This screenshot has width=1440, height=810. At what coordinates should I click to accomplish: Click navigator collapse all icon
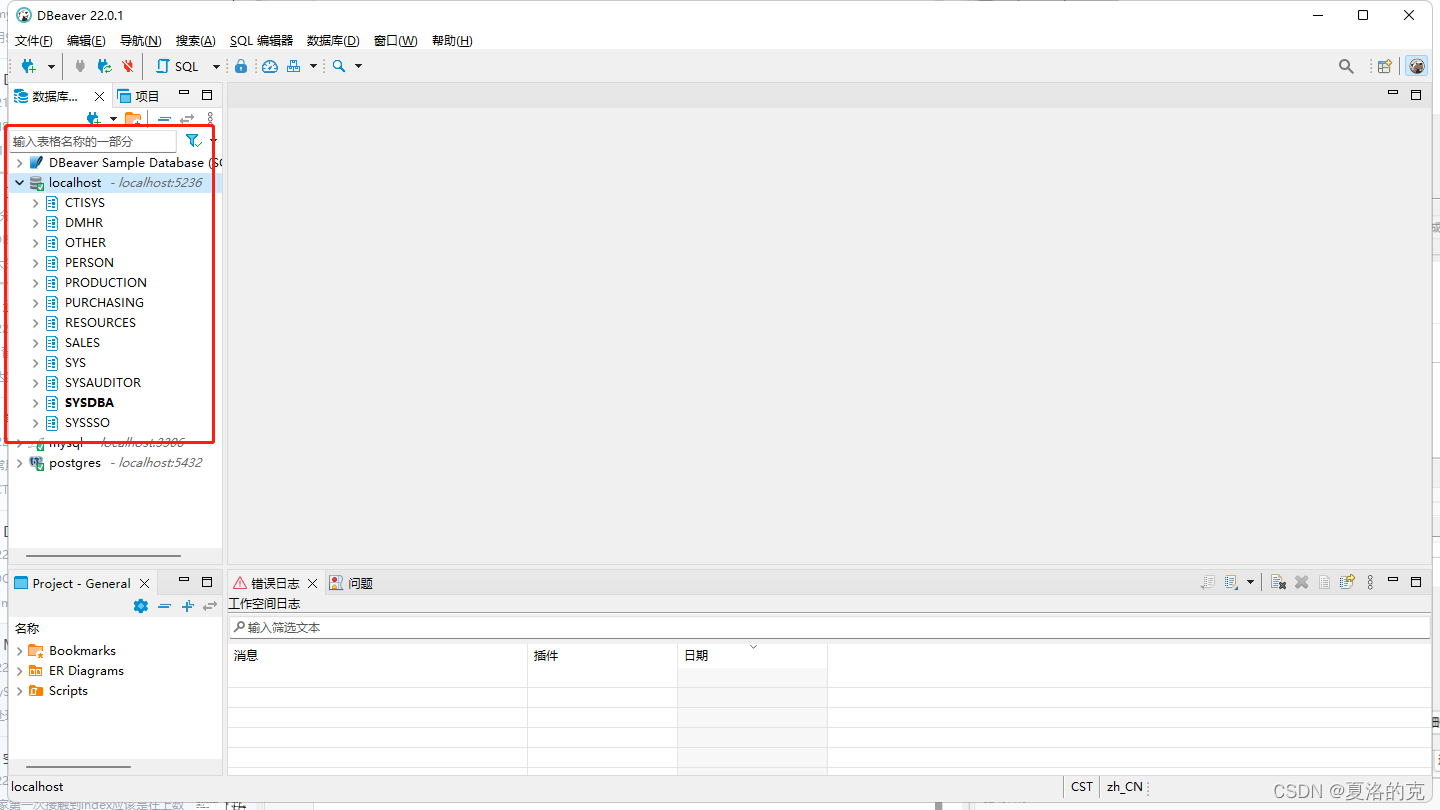[x=164, y=118]
